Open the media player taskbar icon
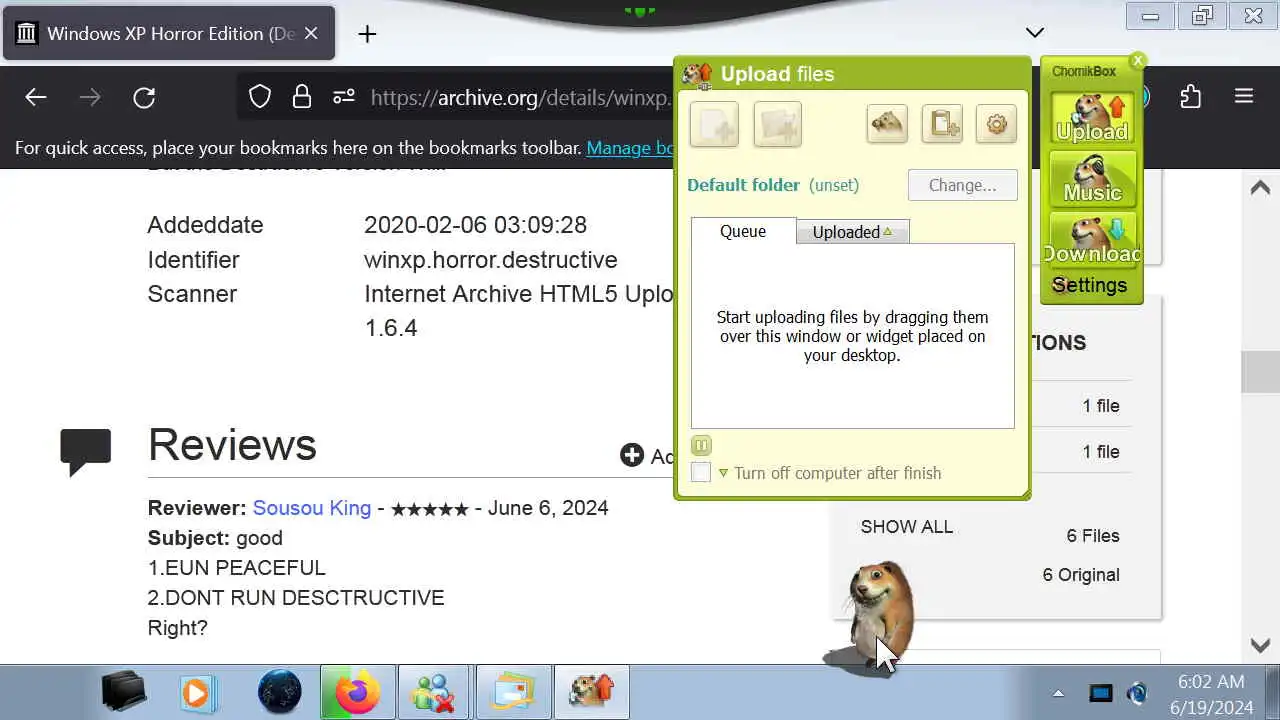Viewport: 1280px width, 720px height. click(200, 692)
